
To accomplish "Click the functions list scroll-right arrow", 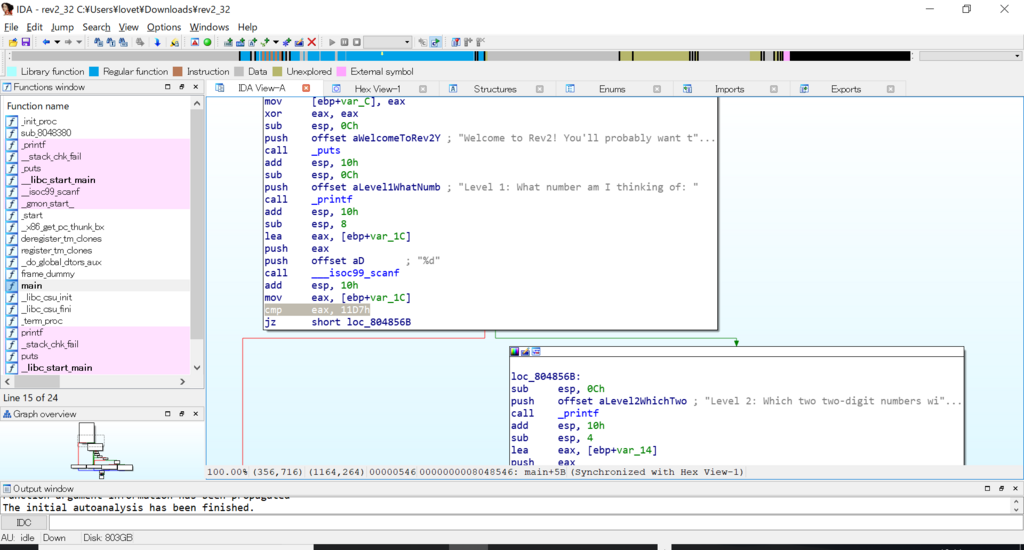I will point(182,381).
